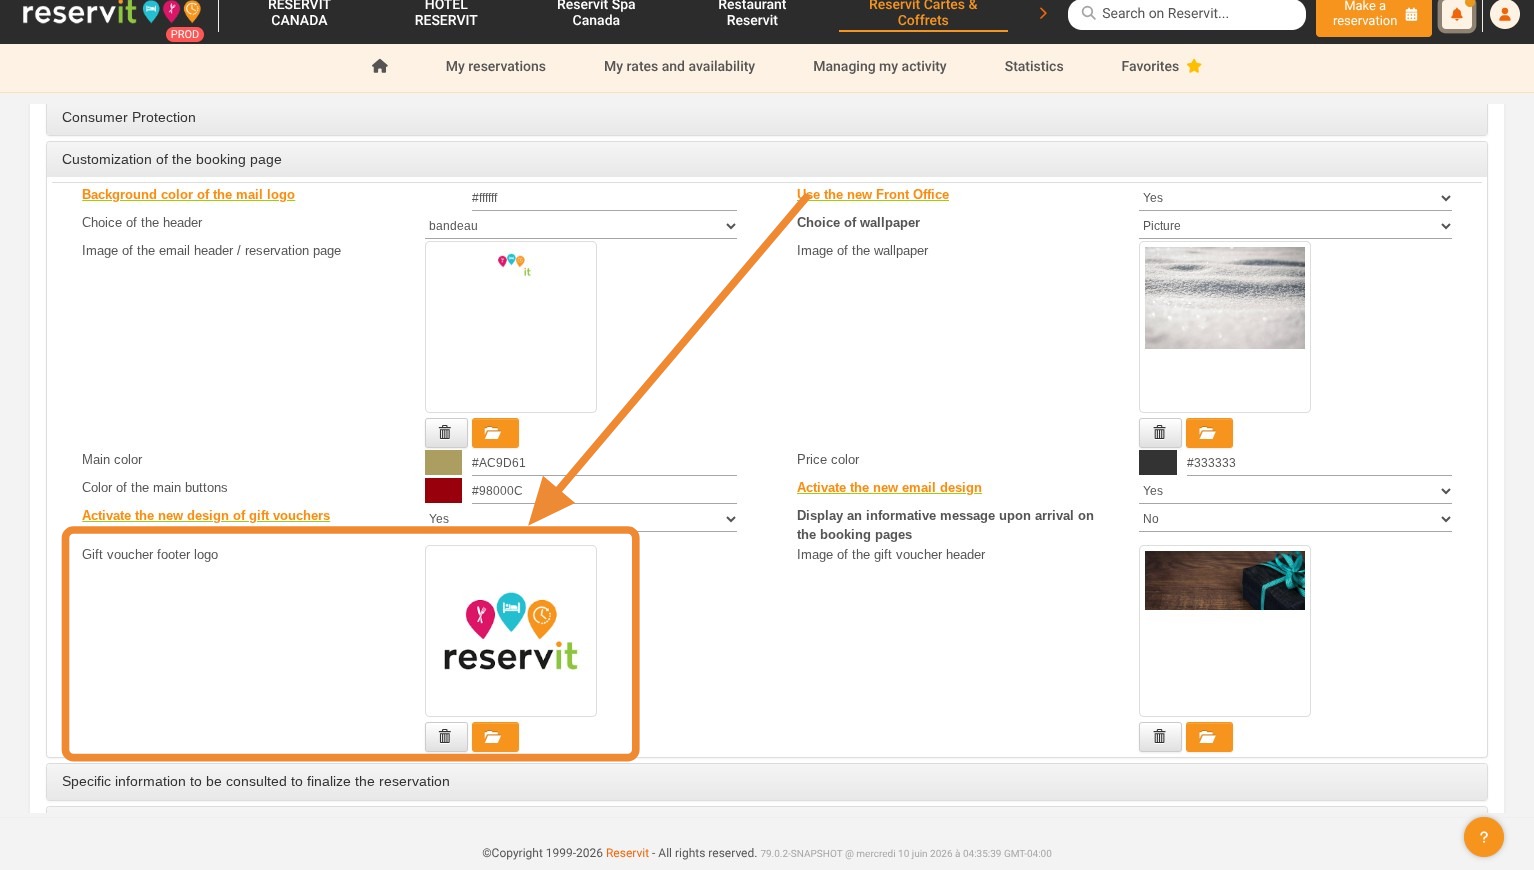Edit the Price color hex field #333333

[x=1318, y=463]
